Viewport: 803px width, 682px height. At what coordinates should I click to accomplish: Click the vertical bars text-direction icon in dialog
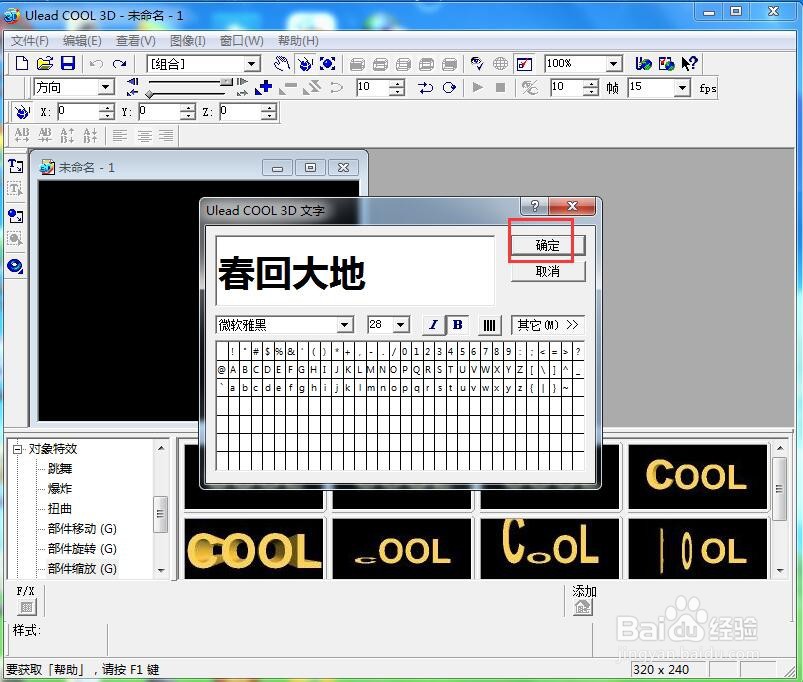point(489,325)
